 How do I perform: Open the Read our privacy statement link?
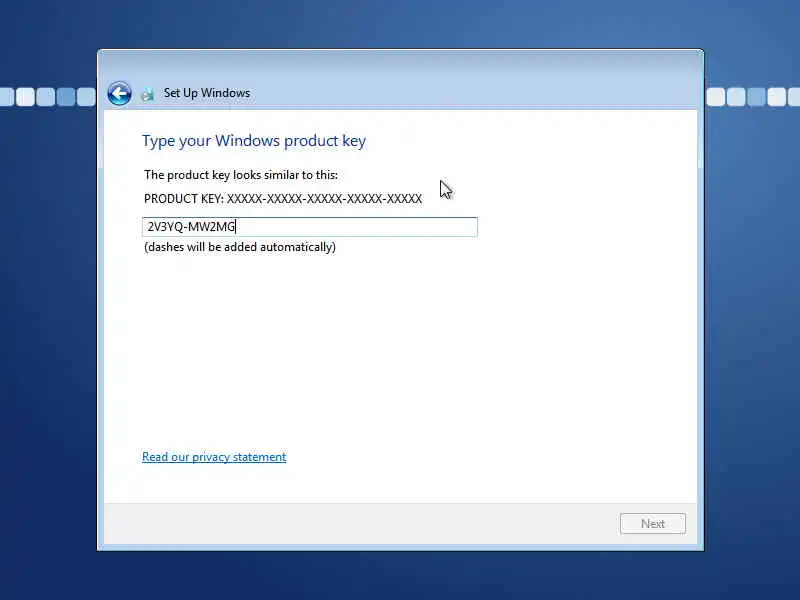pos(214,457)
